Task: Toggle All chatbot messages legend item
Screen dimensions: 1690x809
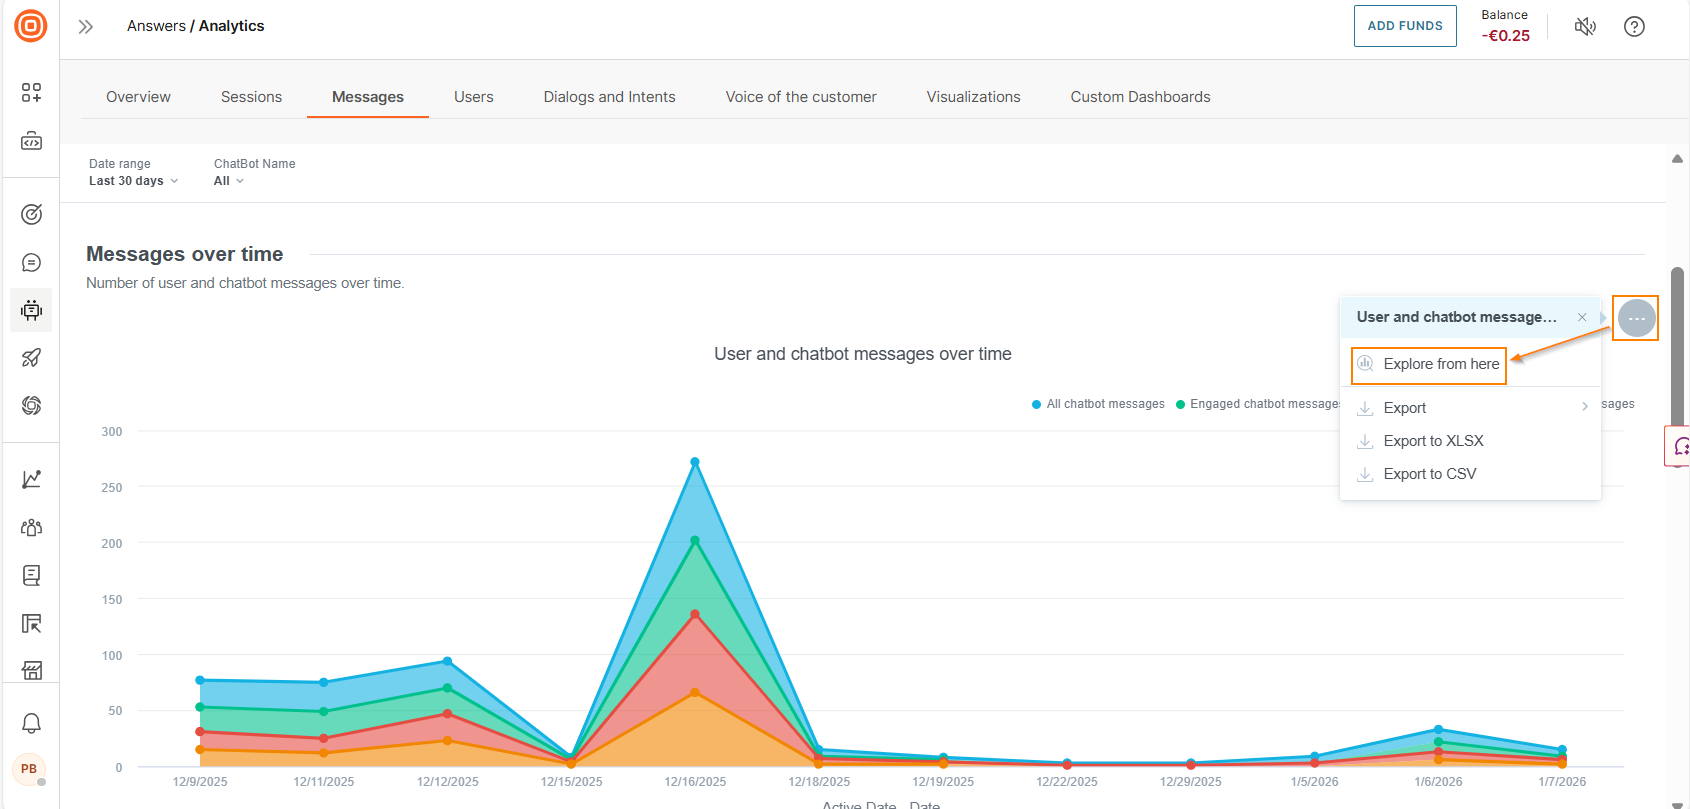Action: coord(1098,404)
